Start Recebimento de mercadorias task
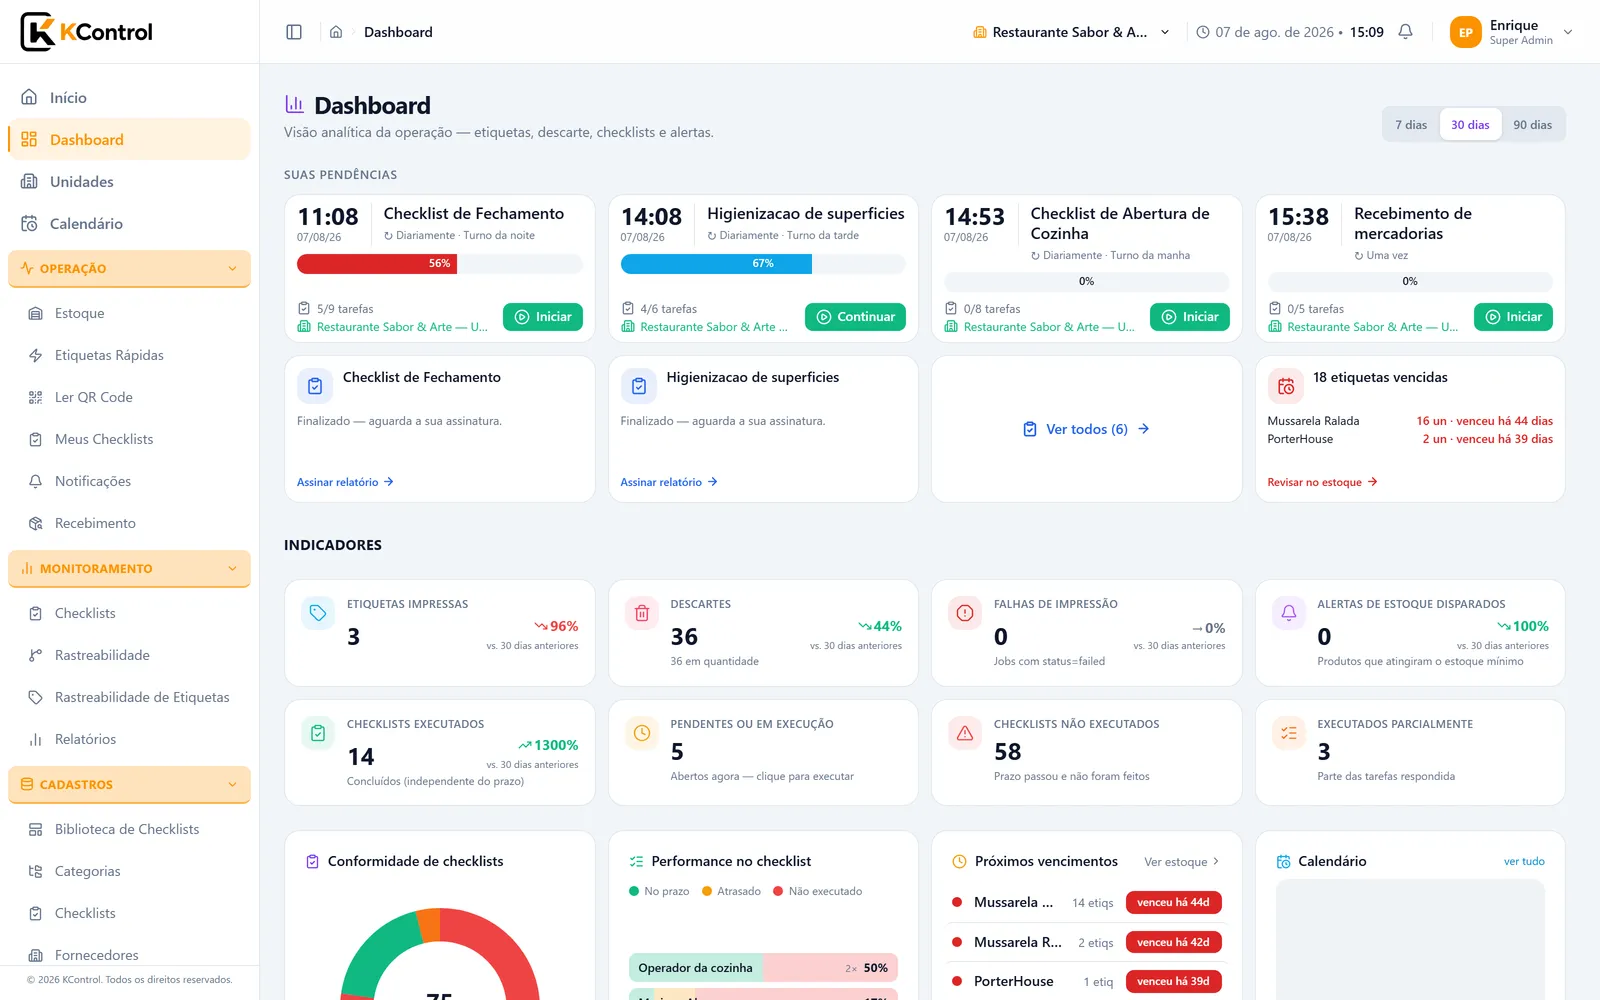The width and height of the screenshot is (1600, 1000). (x=1513, y=317)
